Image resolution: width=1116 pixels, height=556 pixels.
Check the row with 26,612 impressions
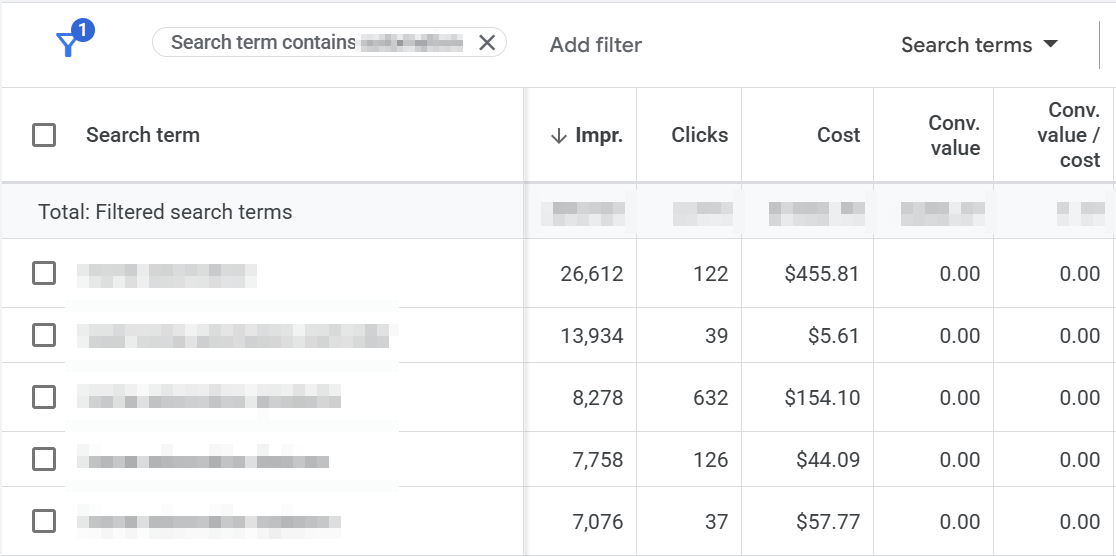pyautogui.click(x=44, y=273)
